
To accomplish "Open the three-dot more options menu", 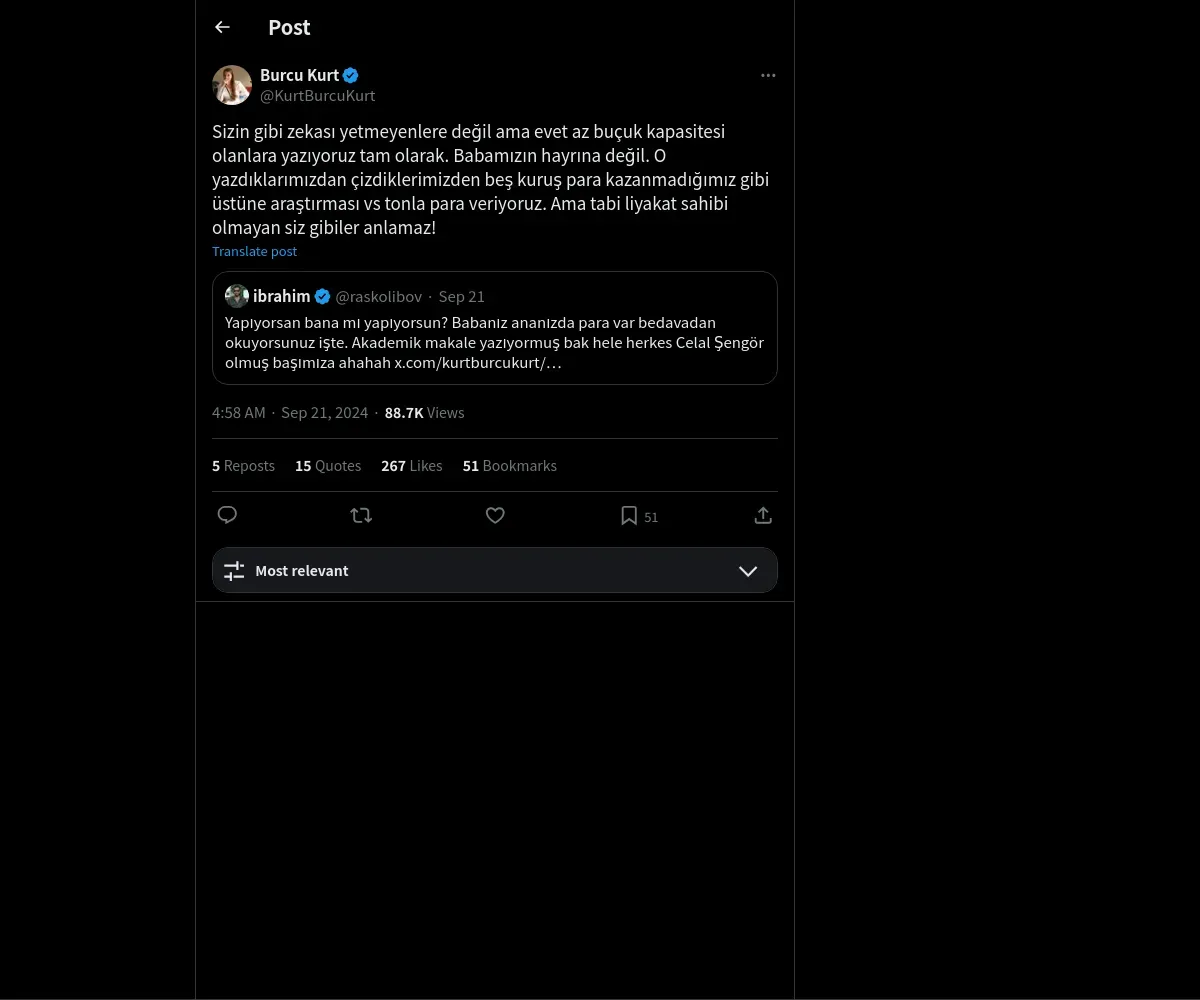I will pos(768,75).
